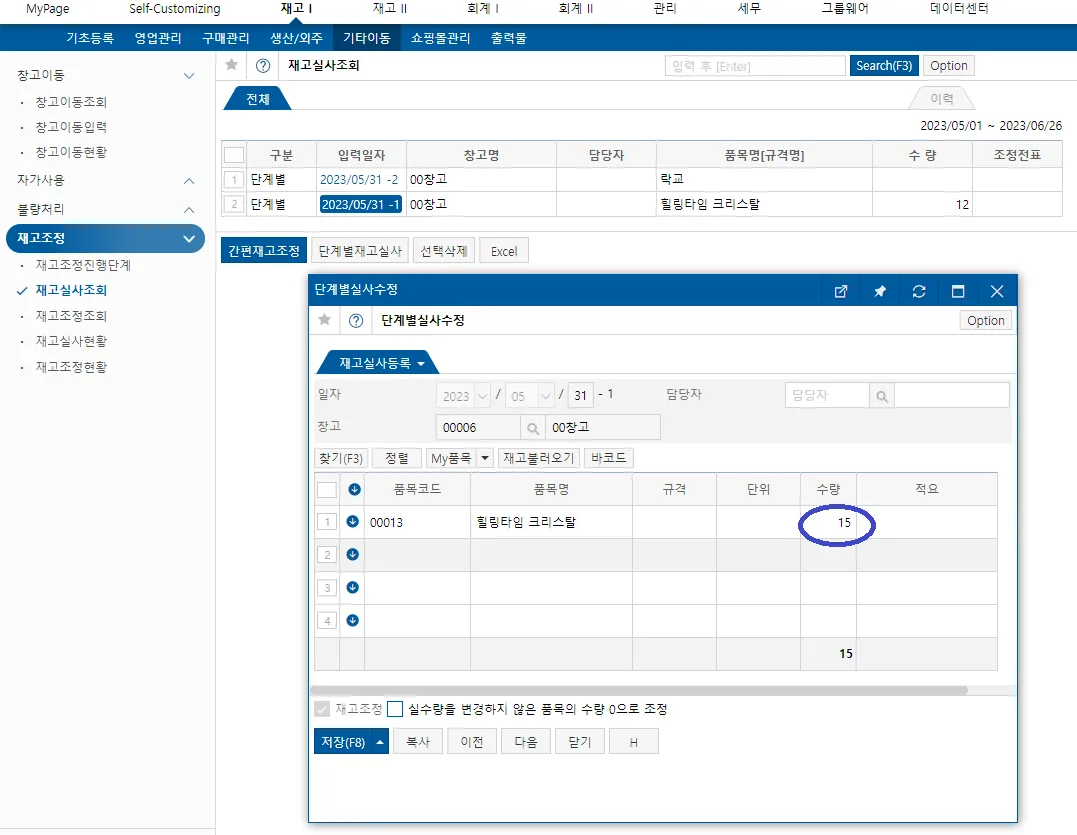The image size is (1077, 835).
Task: Click the down-arrow icon in item row 1
Action: point(352,522)
